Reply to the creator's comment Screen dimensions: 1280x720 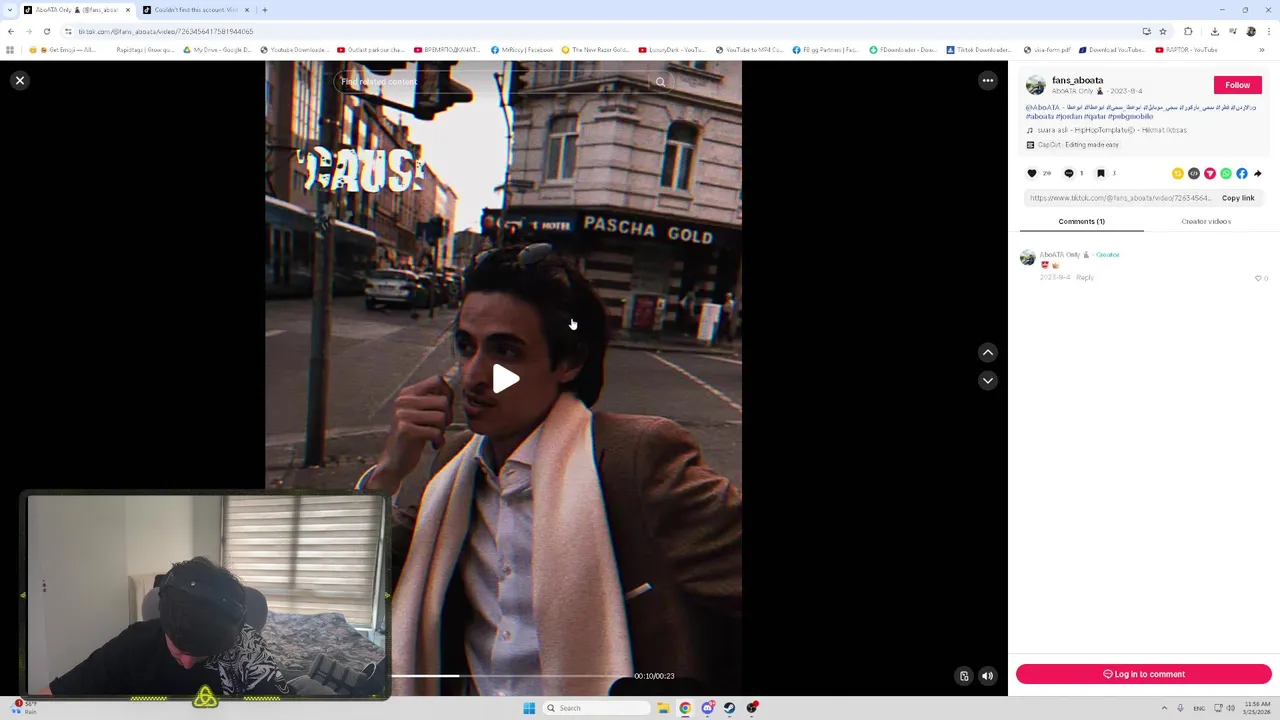pos(1085,277)
